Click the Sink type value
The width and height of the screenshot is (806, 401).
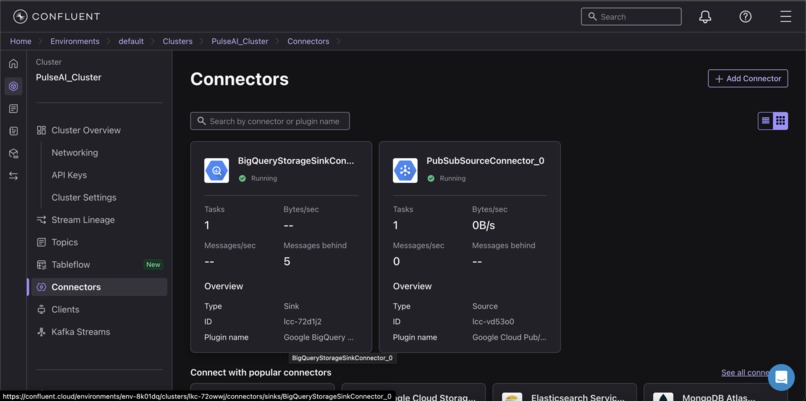pos(291,306)
